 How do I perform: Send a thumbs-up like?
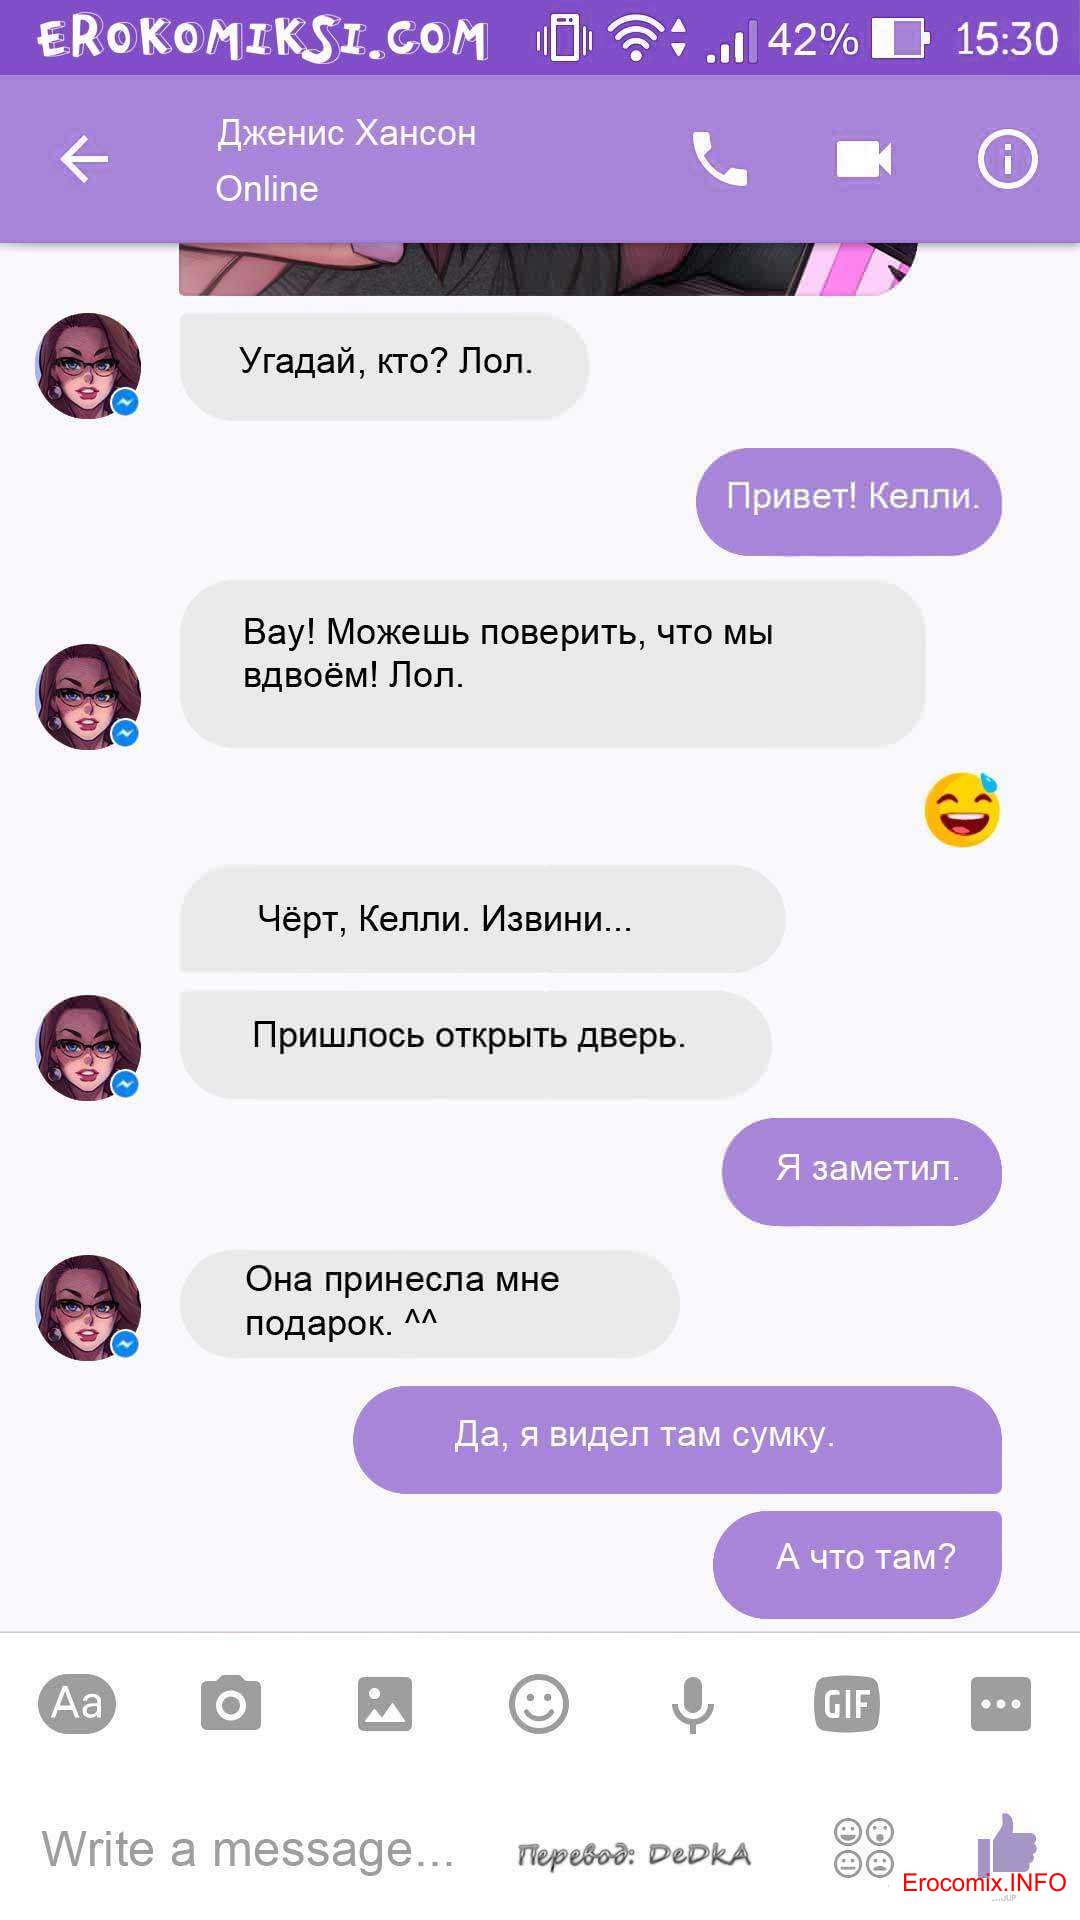click(x=1006, y=1846)
